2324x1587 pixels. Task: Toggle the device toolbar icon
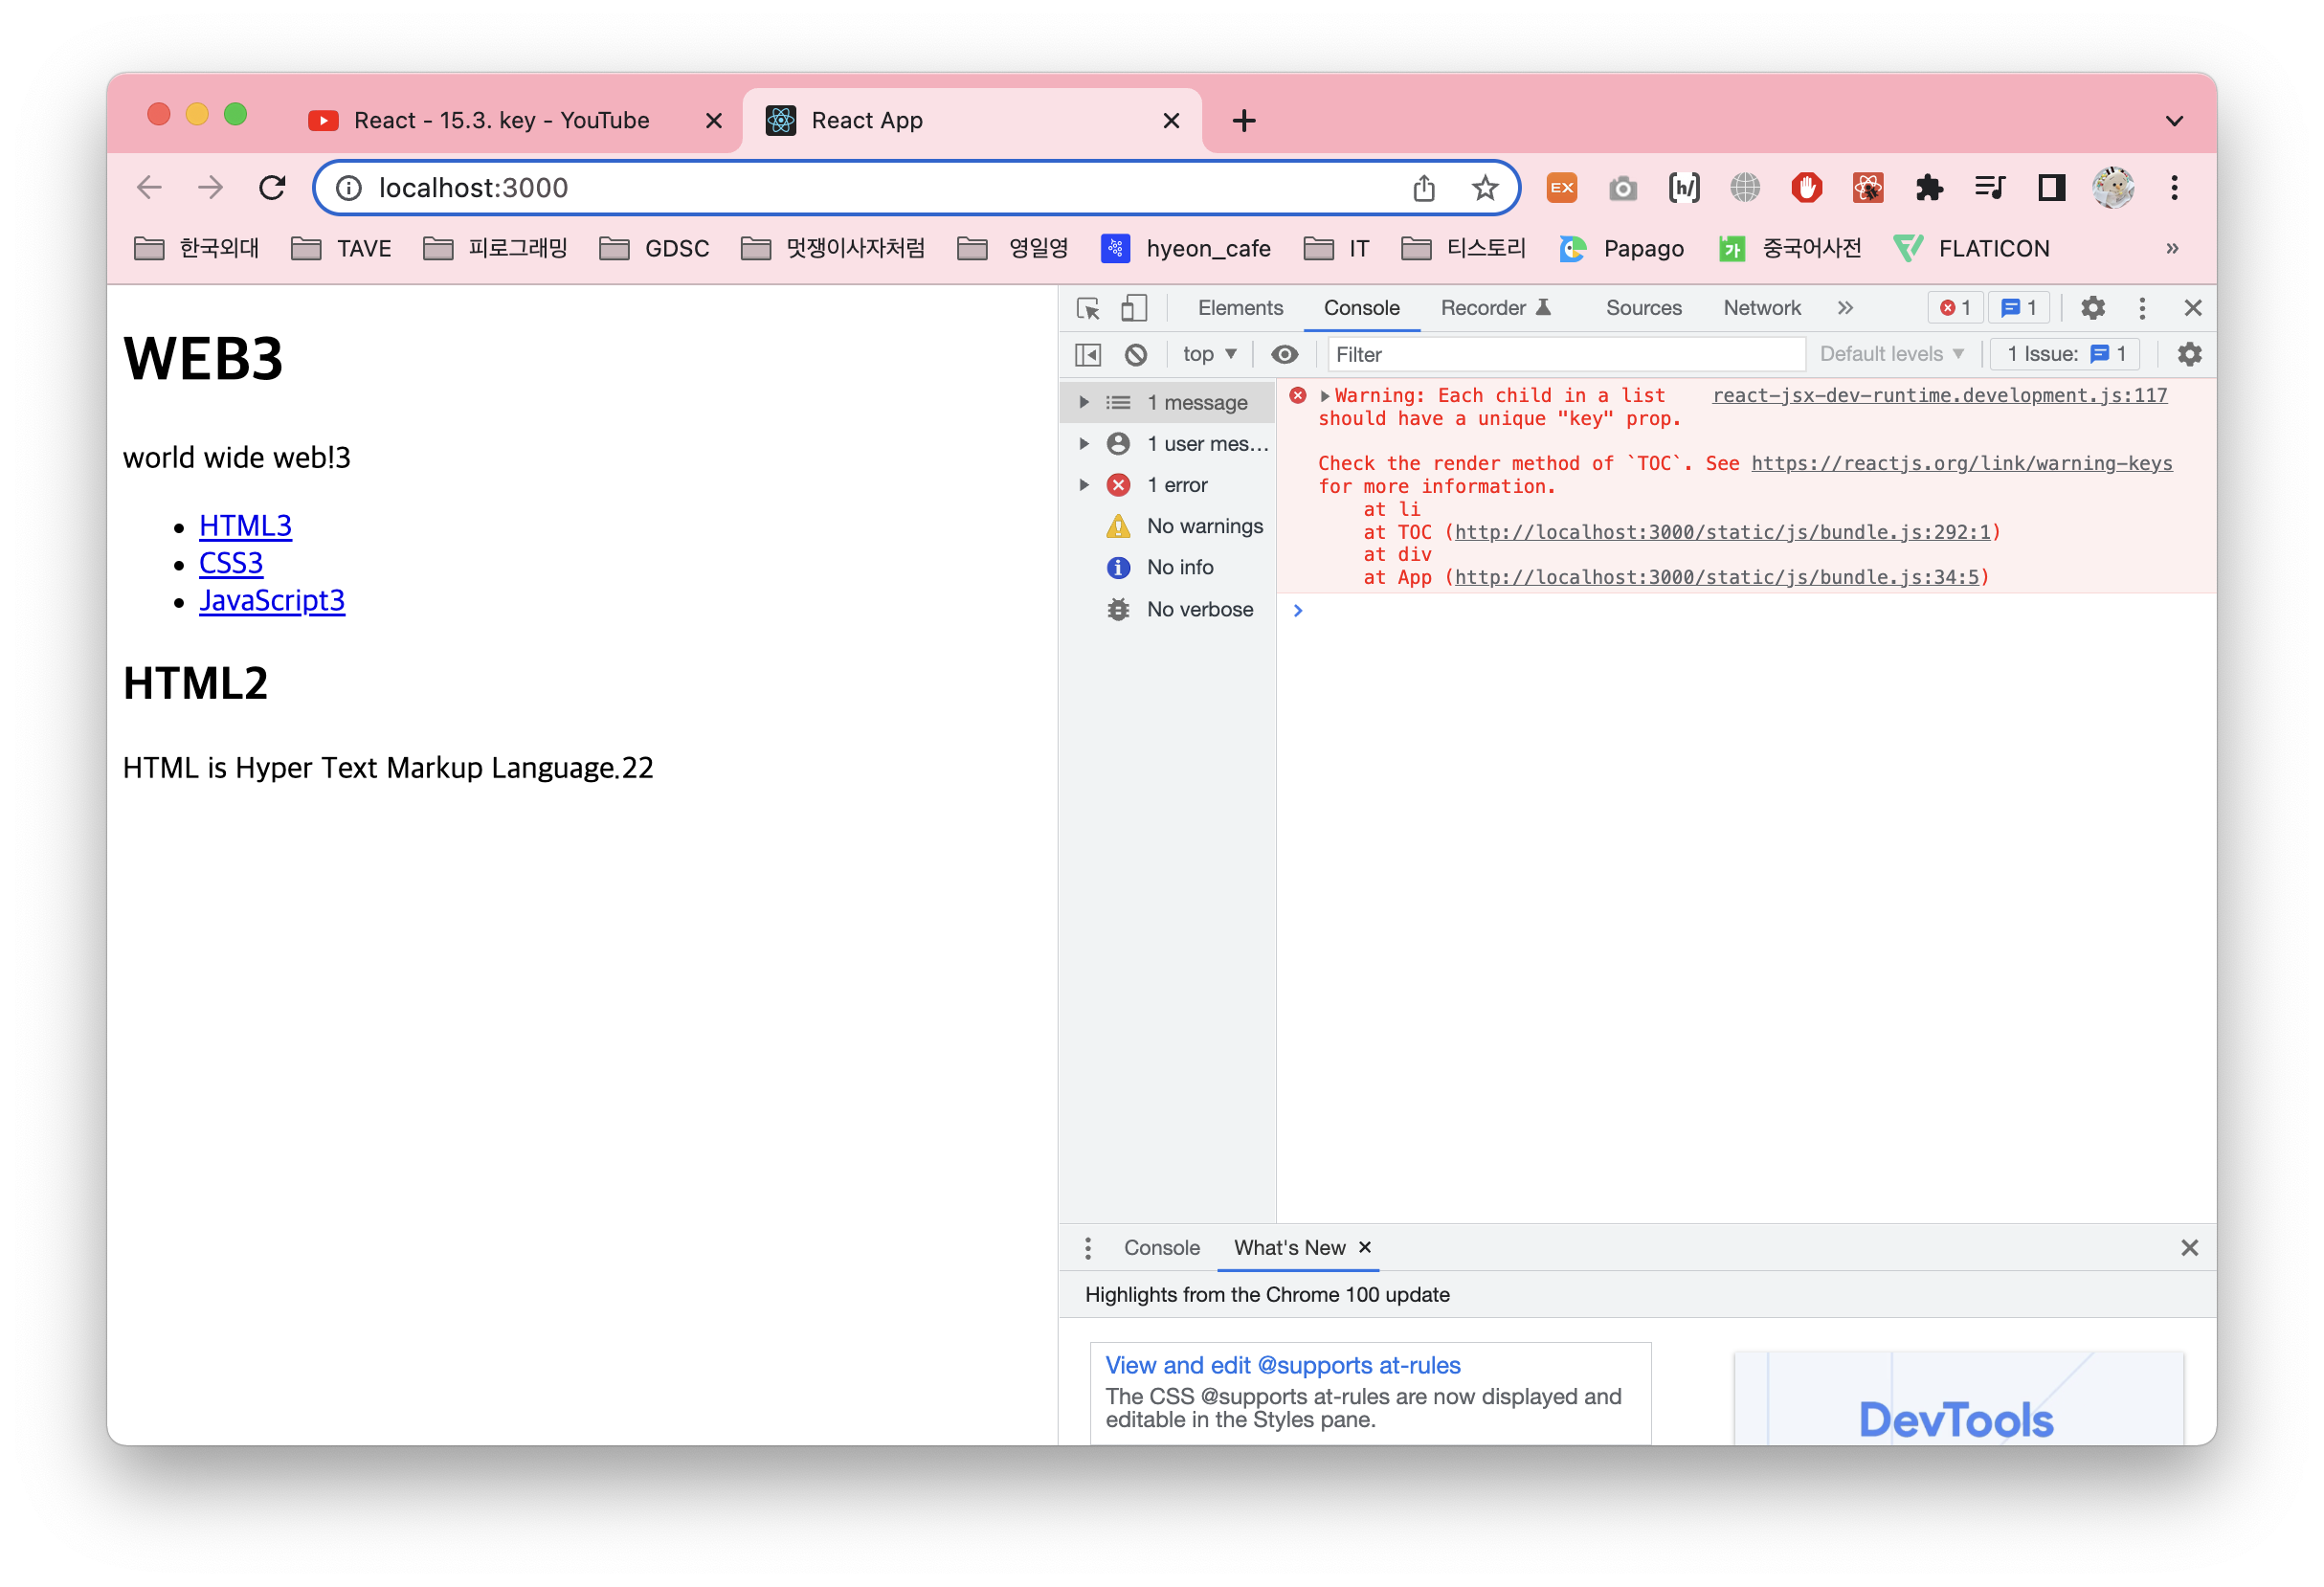pos(1133,308)
